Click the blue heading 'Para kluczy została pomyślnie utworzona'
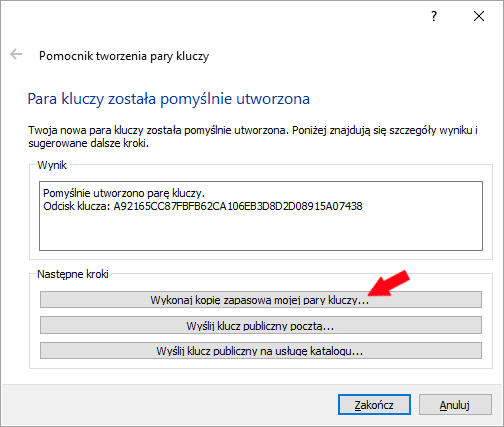Screen dimensions: 504x427 (169, 99)
